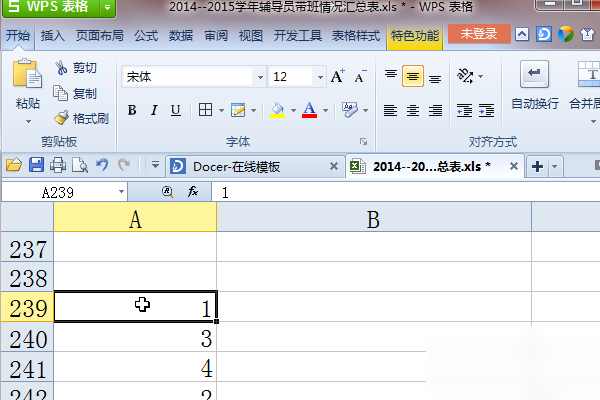Open the font color dropdown arrow

click(x=325, y=111)
